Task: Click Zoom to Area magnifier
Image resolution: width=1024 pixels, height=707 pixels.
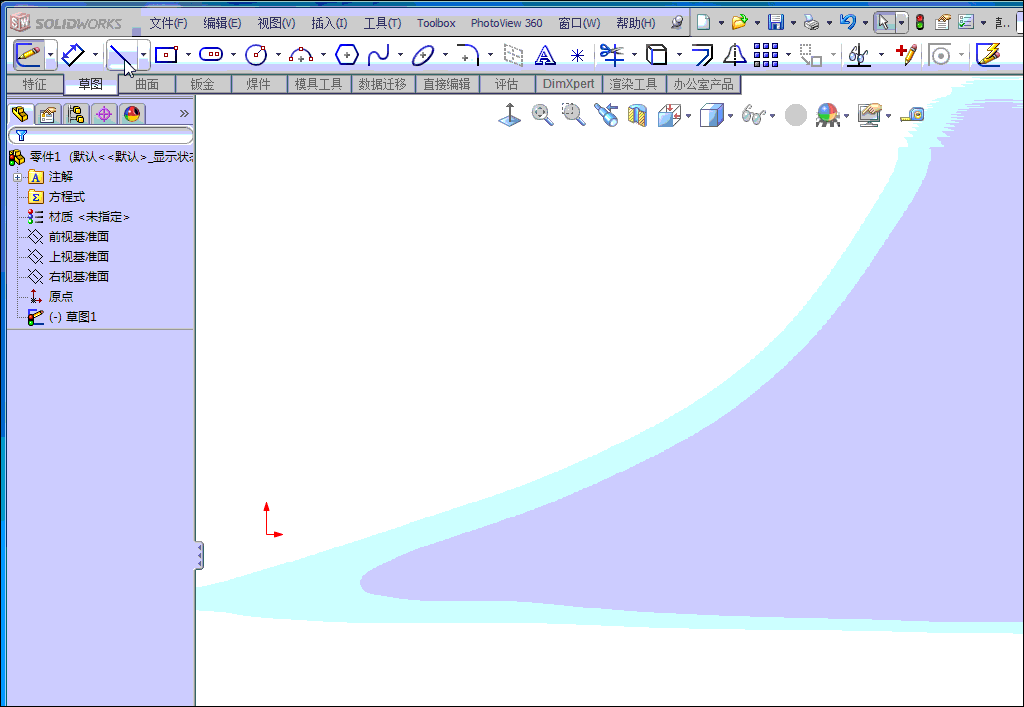Action: (573, 115)
